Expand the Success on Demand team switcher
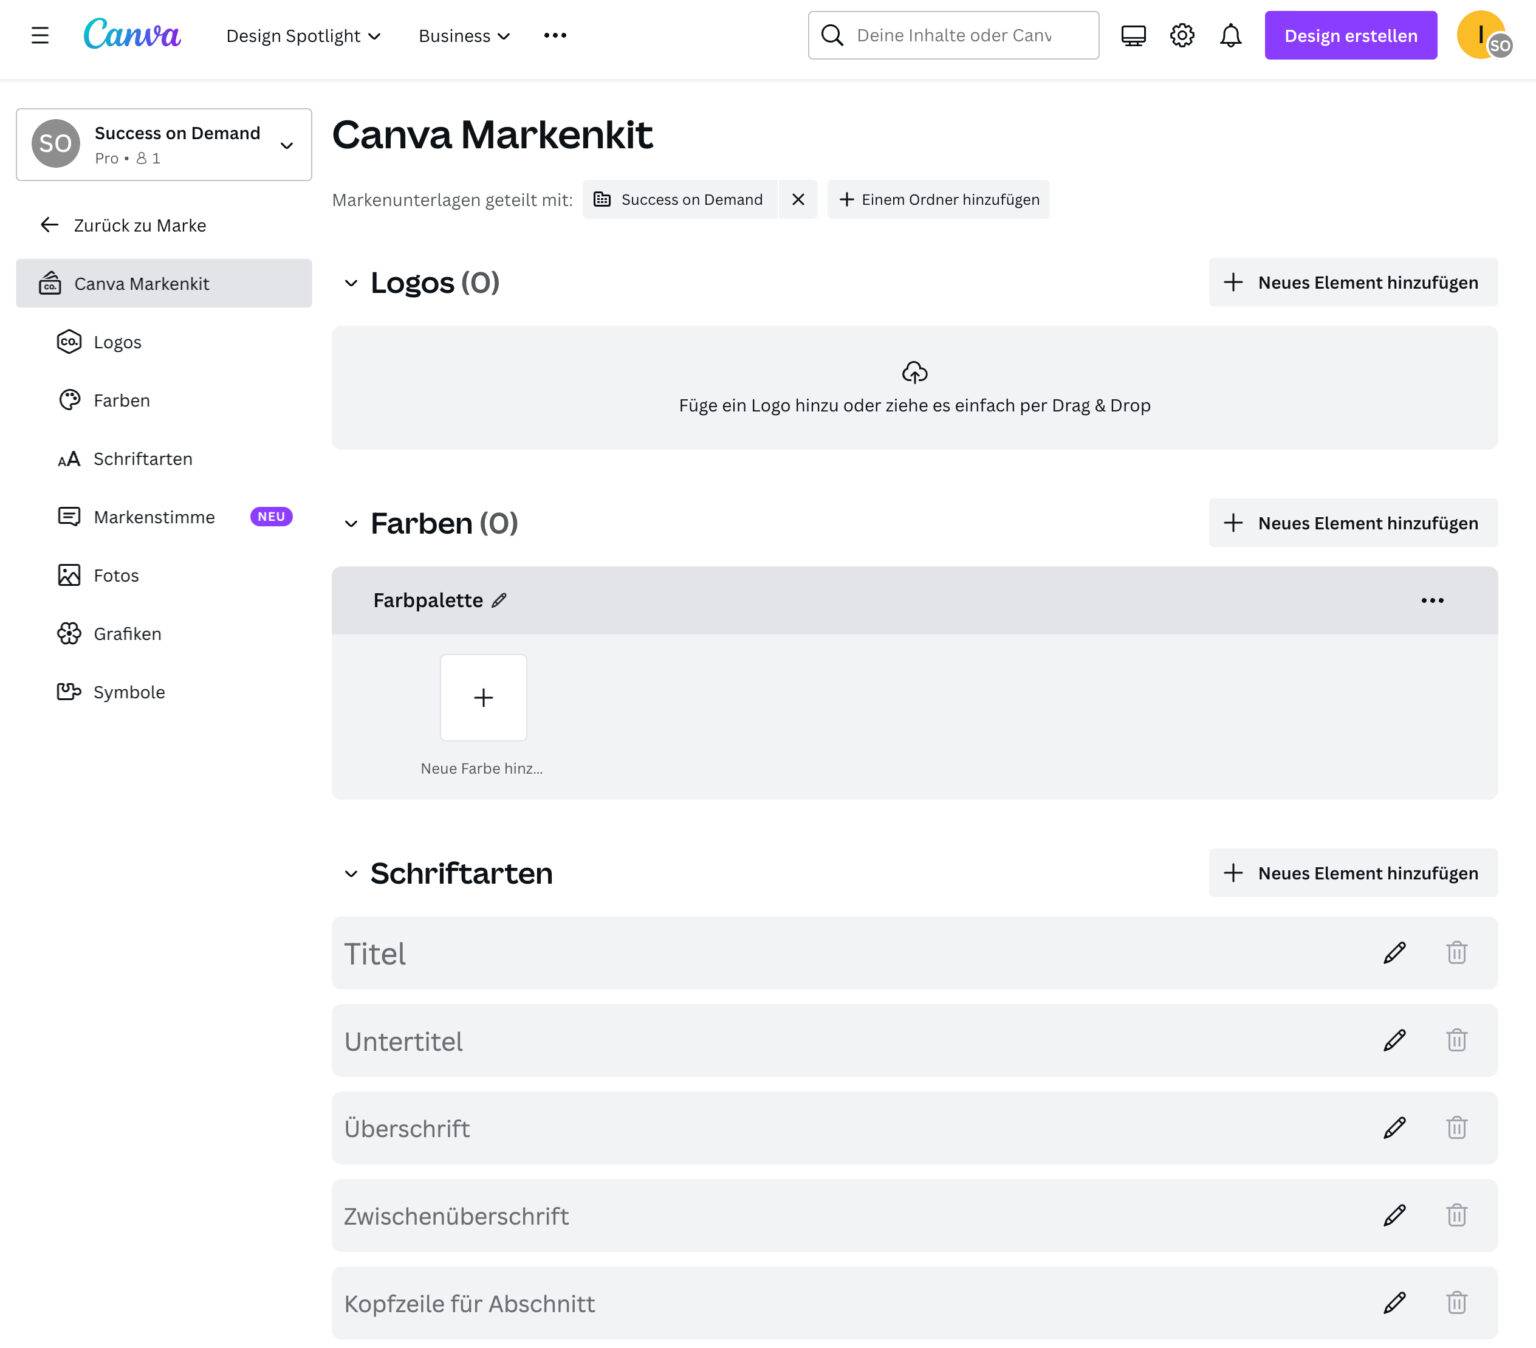Image resolution: width=1536 pixels, height=1348 pixels. (288, 143)
